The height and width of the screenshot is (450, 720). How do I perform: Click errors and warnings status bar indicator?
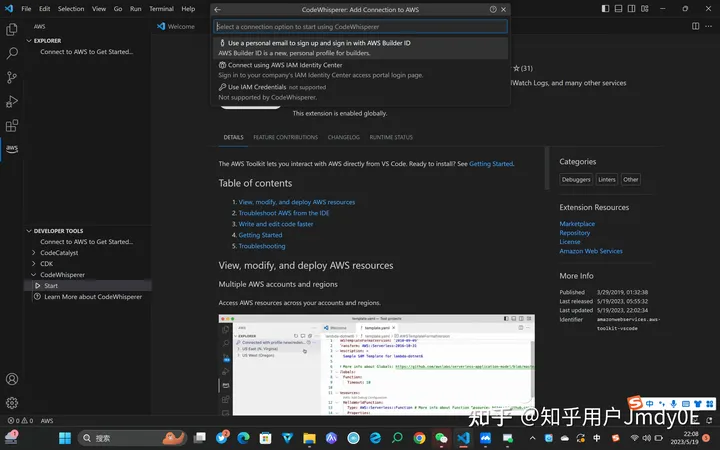click(21, 421)
